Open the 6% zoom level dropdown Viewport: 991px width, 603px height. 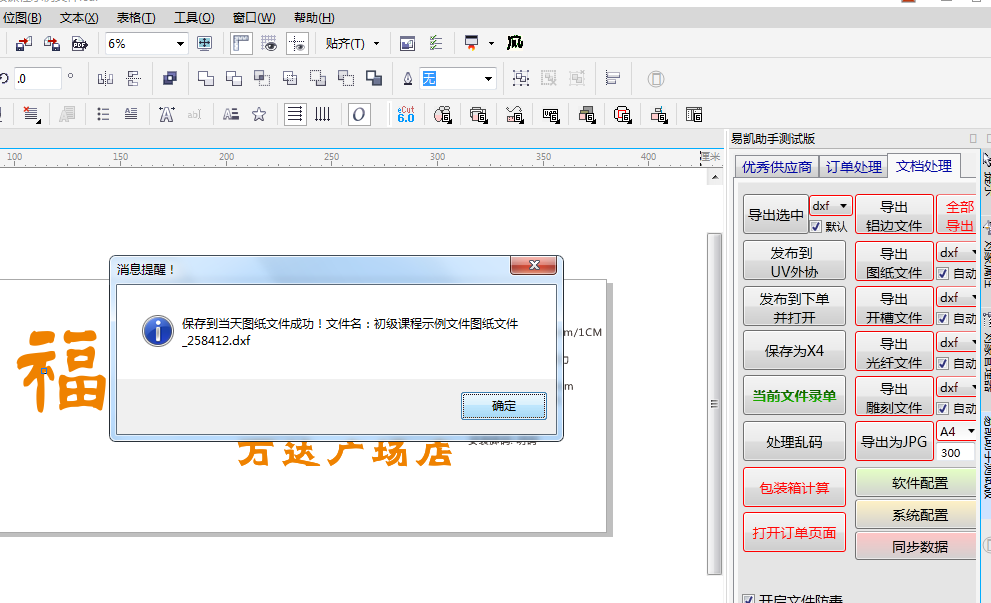coord(181,43)
